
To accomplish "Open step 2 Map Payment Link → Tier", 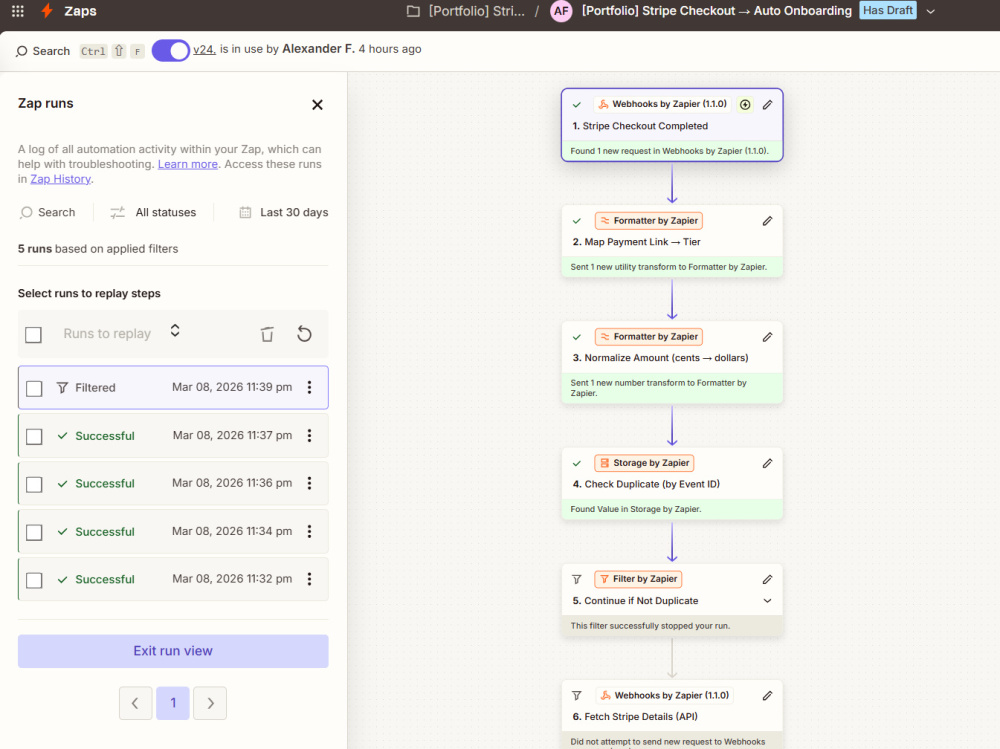I will click(x=636, y=242).
